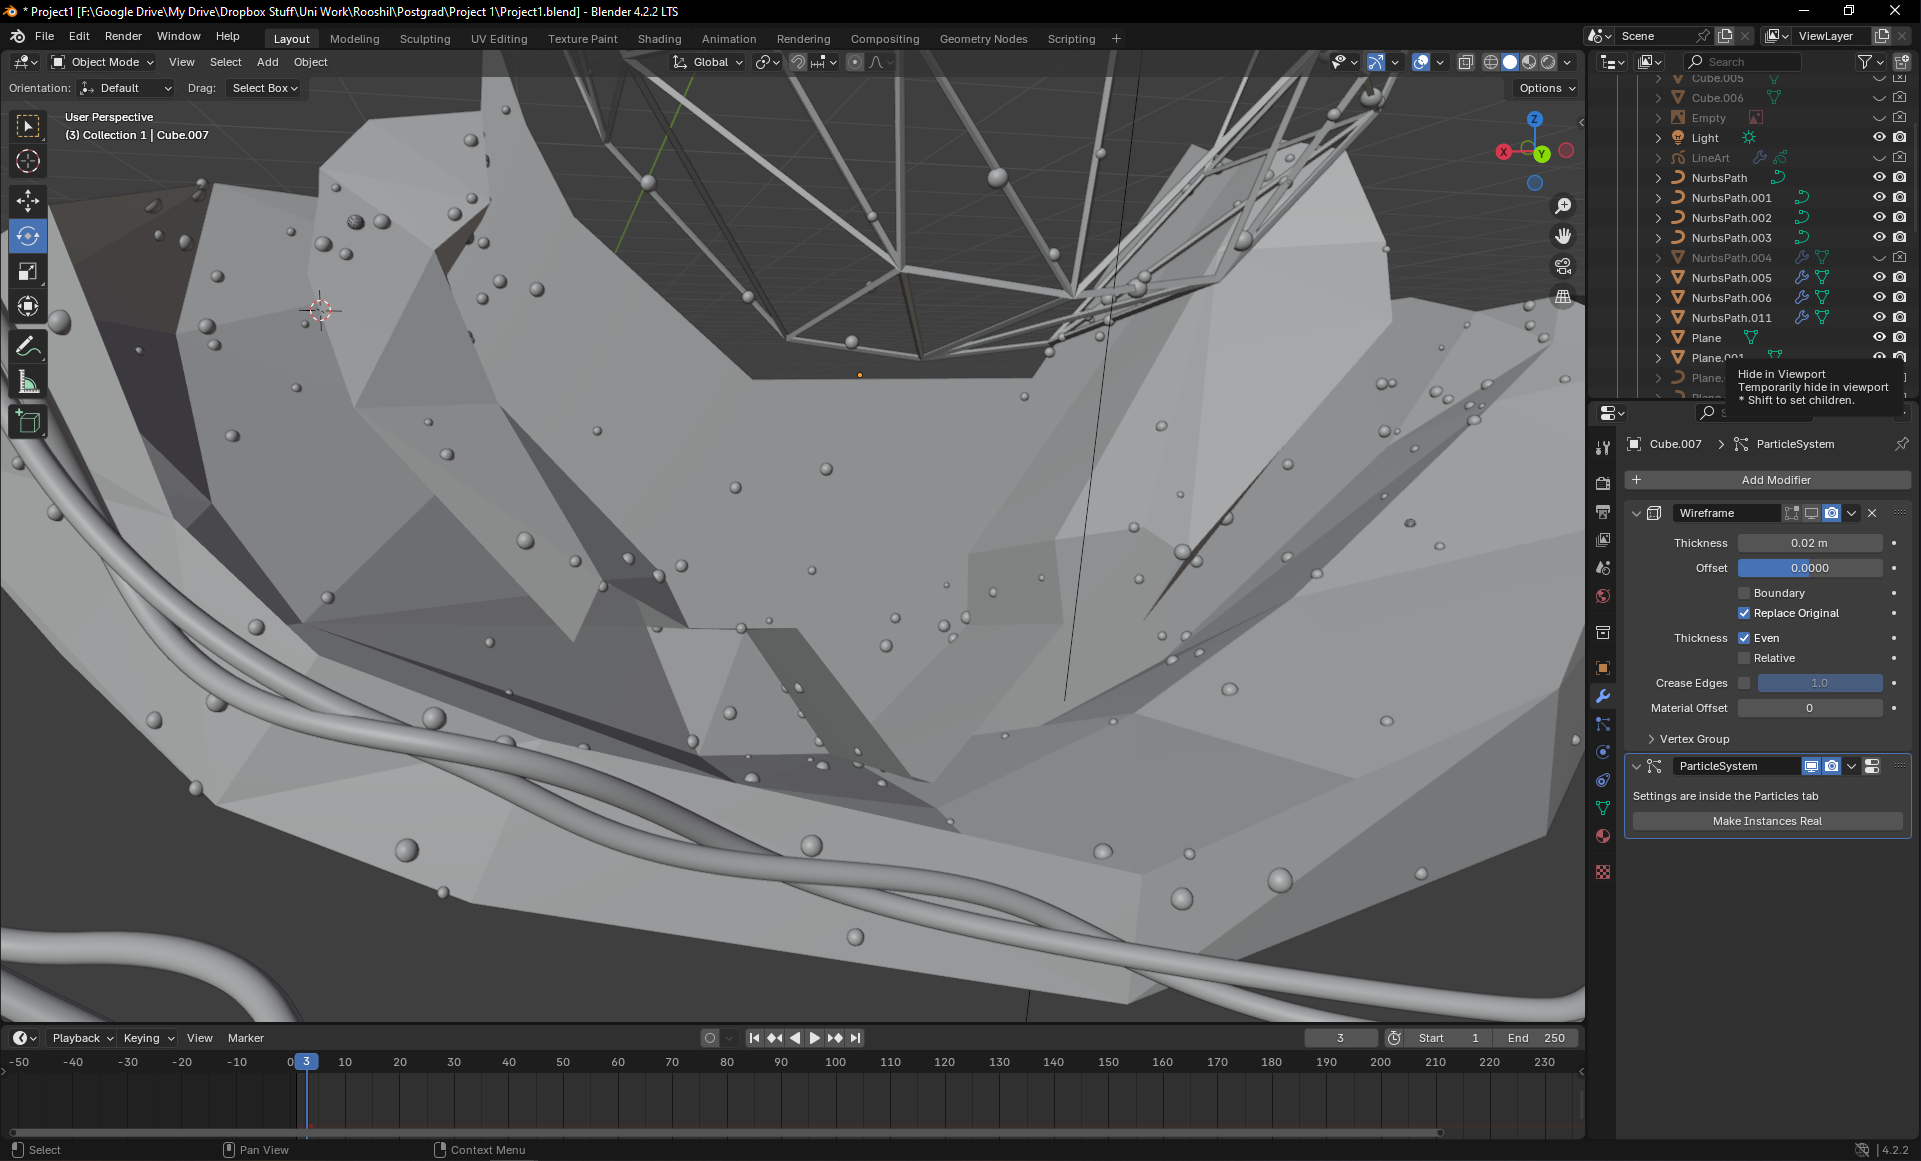Screen dimensions: 1921x1161
Task: Click Make Instances Real button
Action: tap(1767, 821)
